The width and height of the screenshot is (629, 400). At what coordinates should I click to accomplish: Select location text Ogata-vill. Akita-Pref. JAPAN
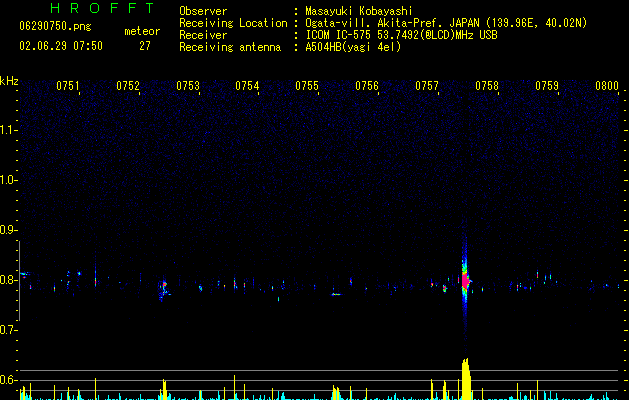pyautogui.click(x=392, y=23)
